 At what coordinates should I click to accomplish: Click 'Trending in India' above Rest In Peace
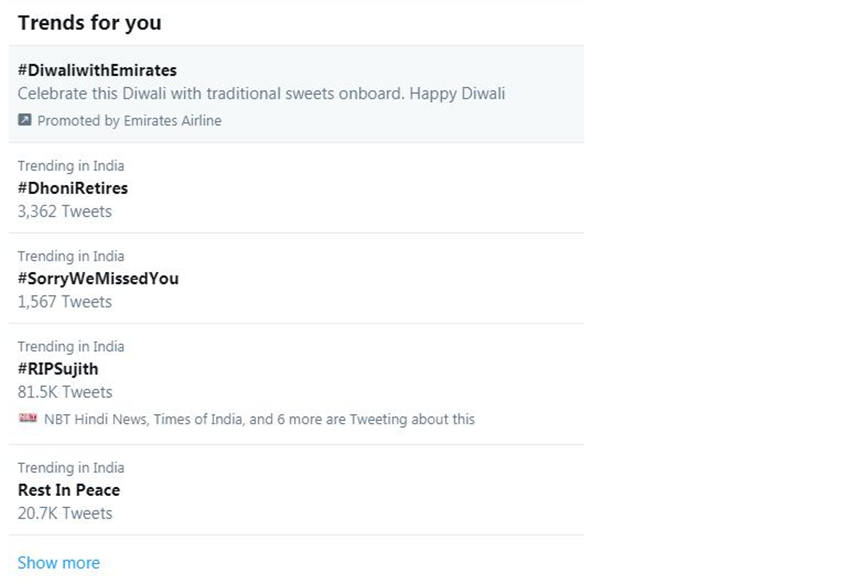click(x=71, y=468)
